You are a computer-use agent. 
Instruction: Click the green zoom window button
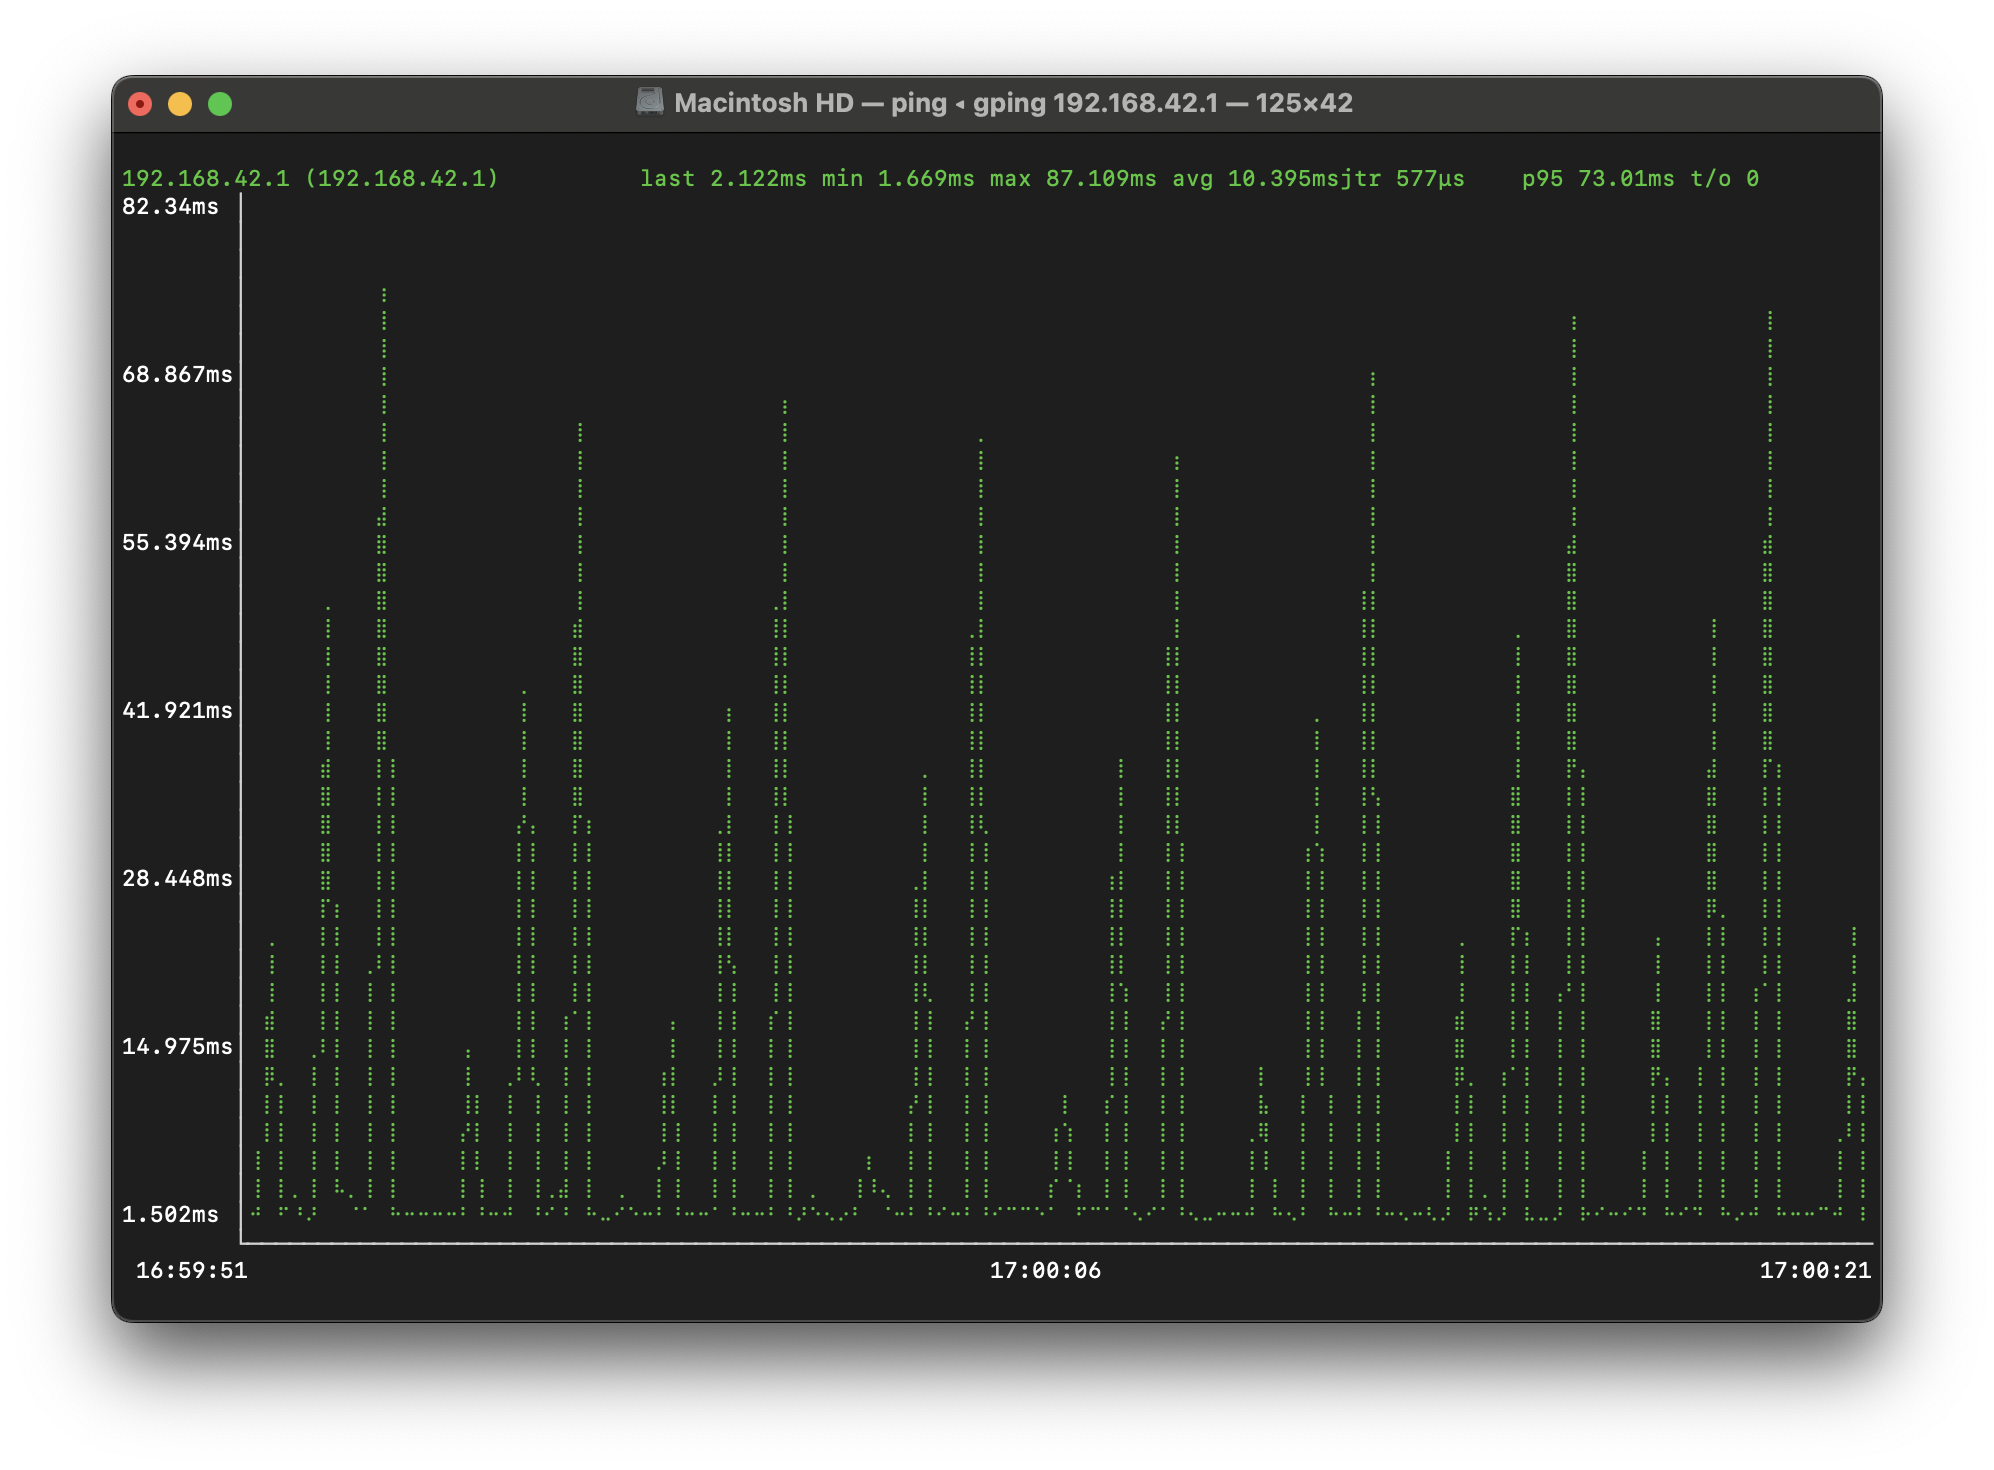click(x=220, y=104)
